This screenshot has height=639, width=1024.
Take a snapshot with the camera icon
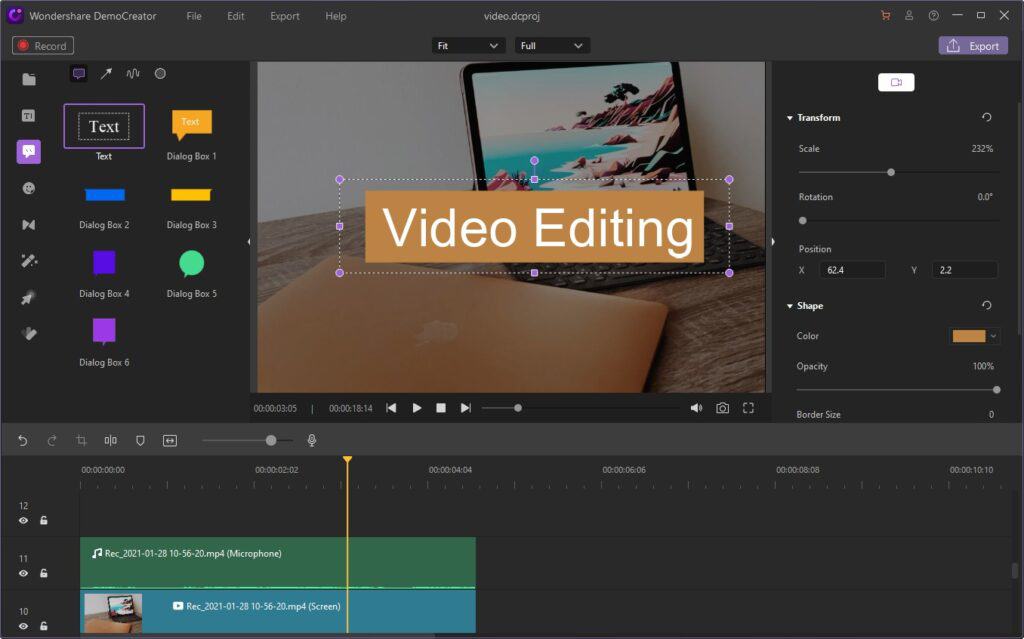(x=722, y=408)
